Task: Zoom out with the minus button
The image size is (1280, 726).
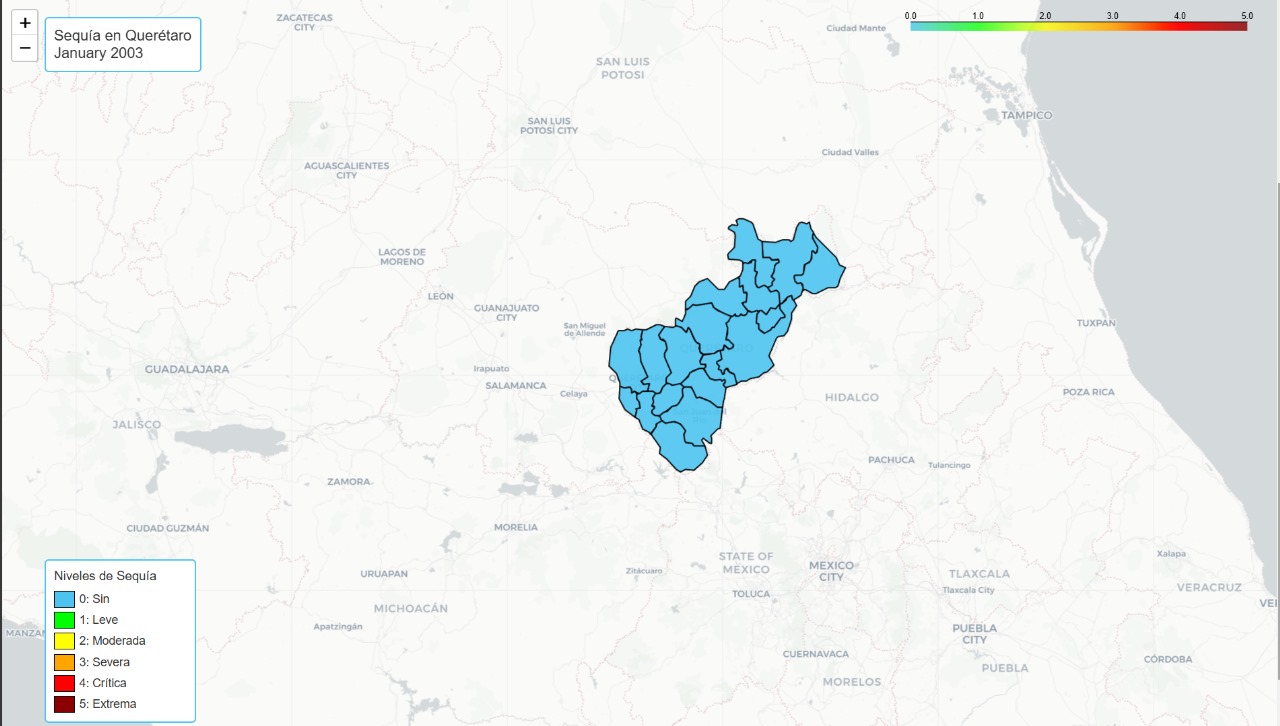Action: coord(25,48)
